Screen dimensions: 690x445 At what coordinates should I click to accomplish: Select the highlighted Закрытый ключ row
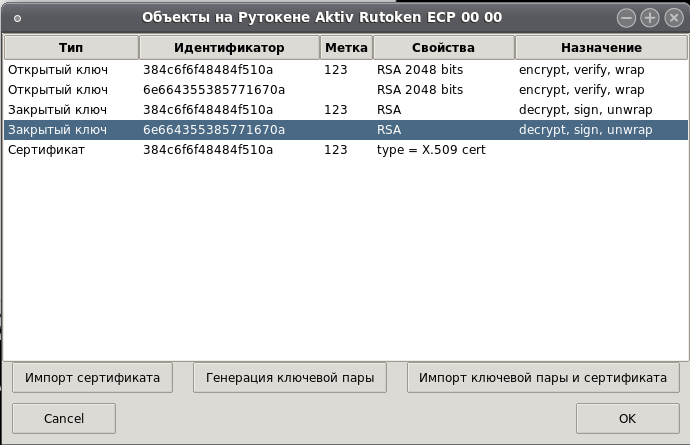tap(346, 130)
